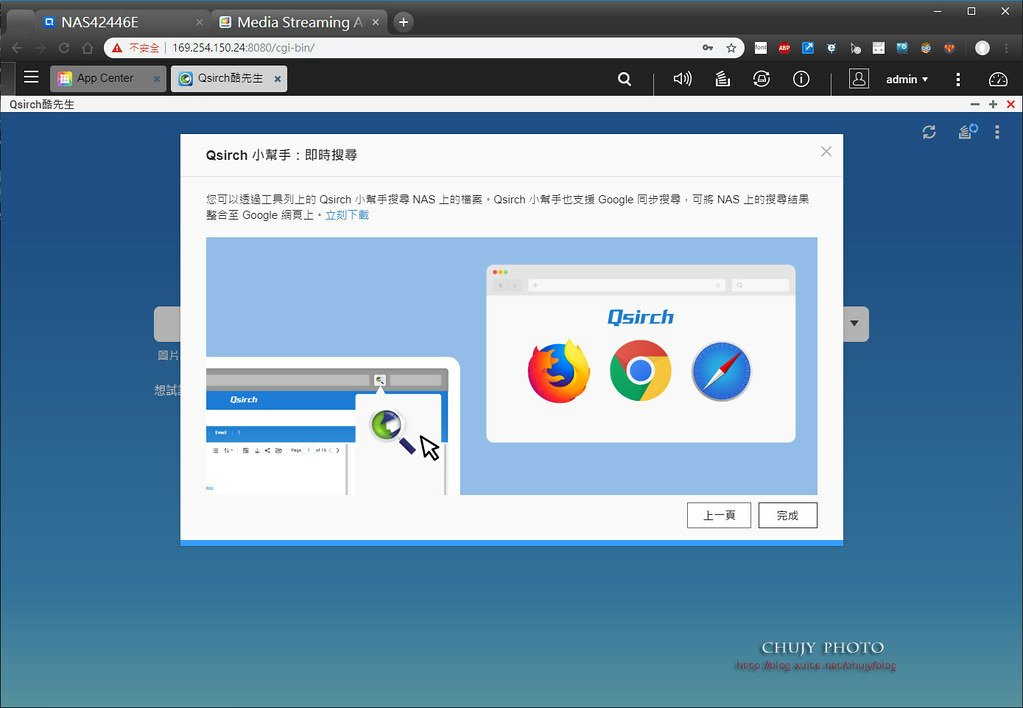Click the Qsirch logo in illustration
The image size is (1023, 708).
(640, 317)
